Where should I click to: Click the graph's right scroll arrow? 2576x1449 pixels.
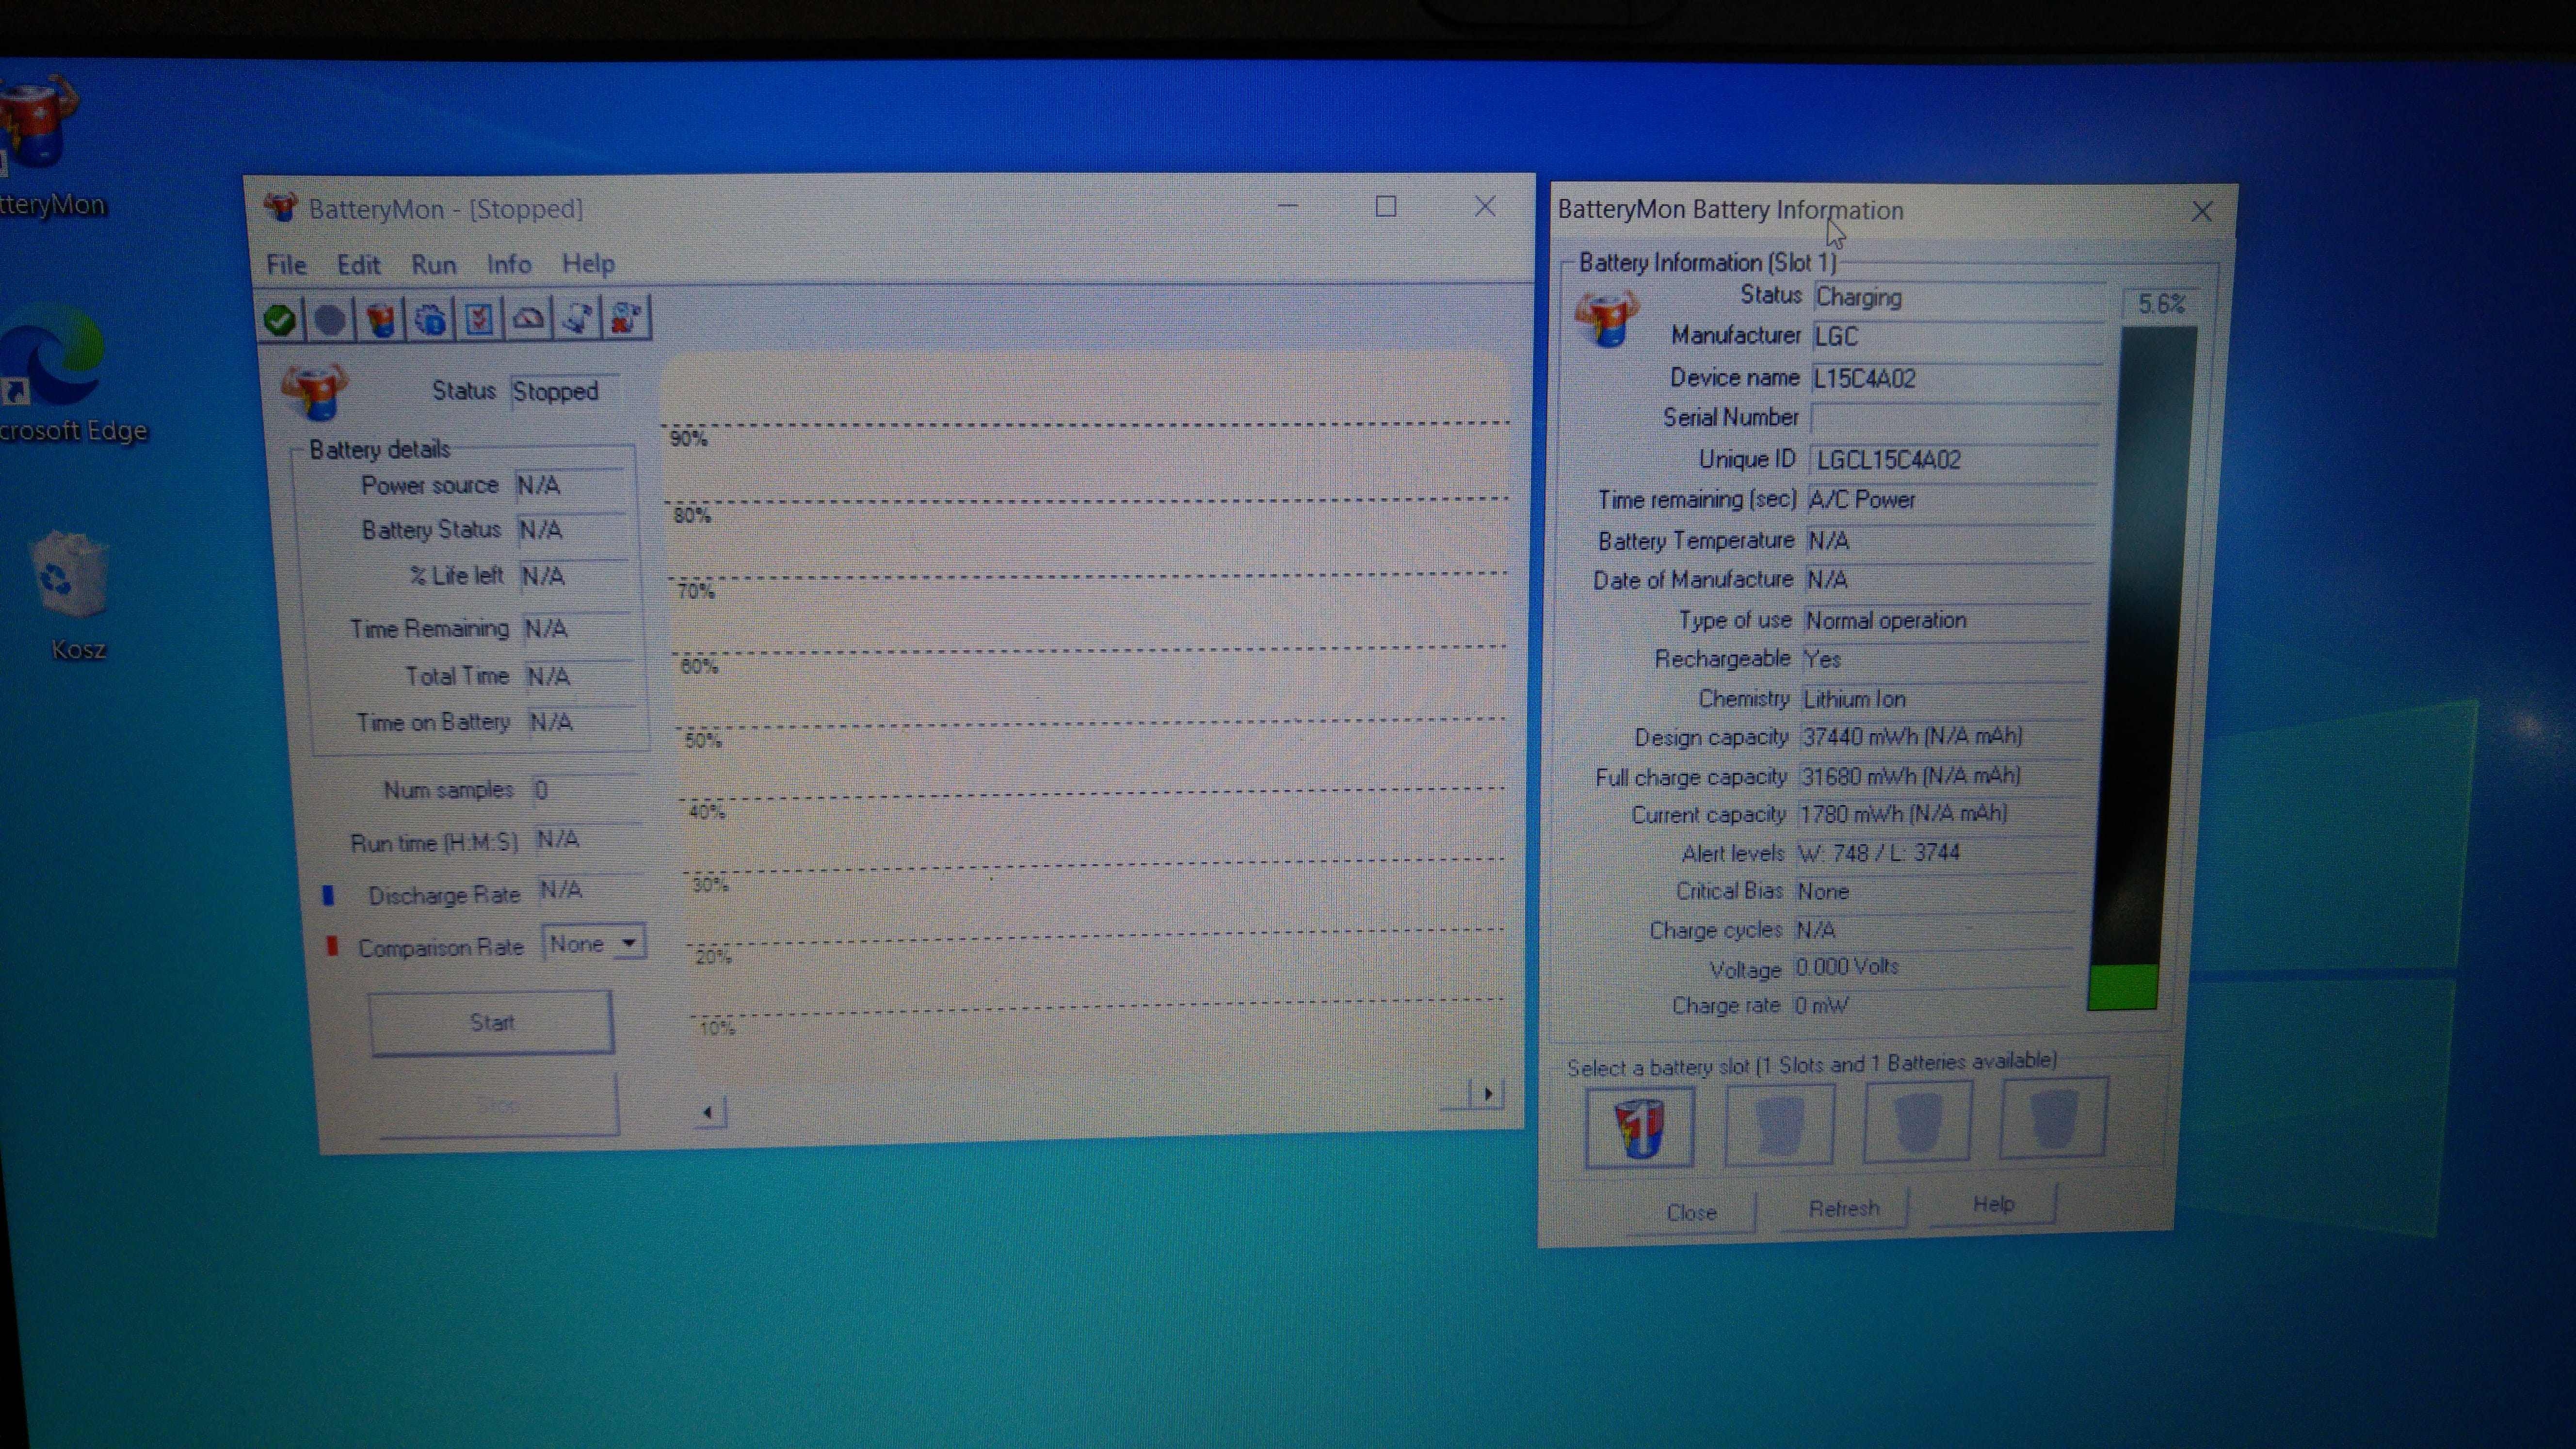point(1488,1094)
